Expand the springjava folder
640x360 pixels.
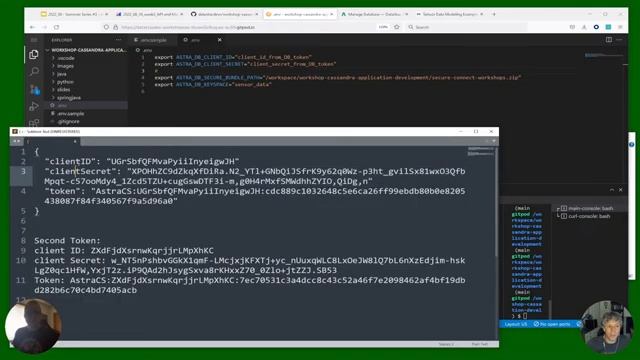pyautogui.click(x=69, y=98)
